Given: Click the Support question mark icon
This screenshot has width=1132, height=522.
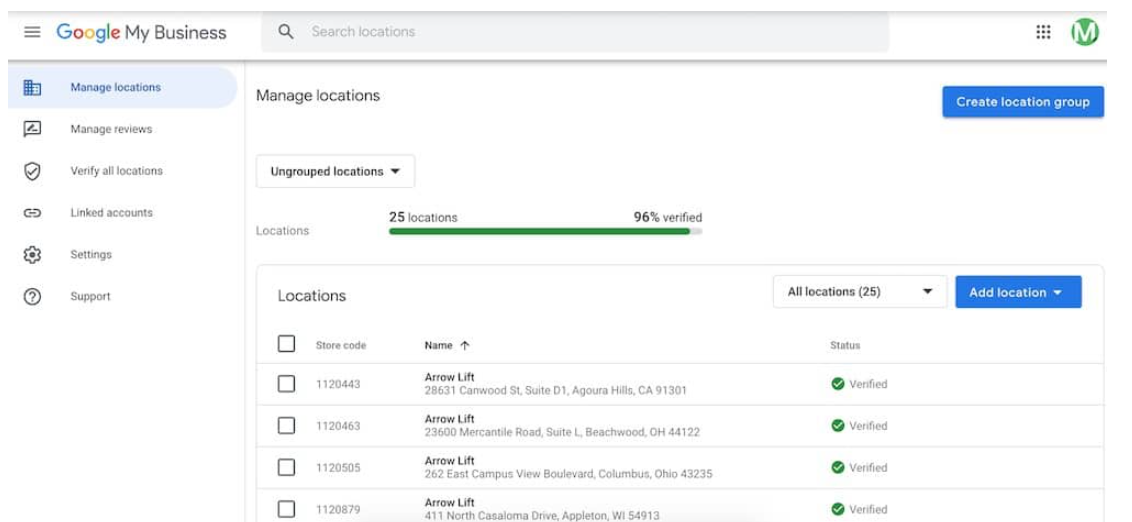Looking at the screenshot, I should pyautogui.click(x=32, y=297).
